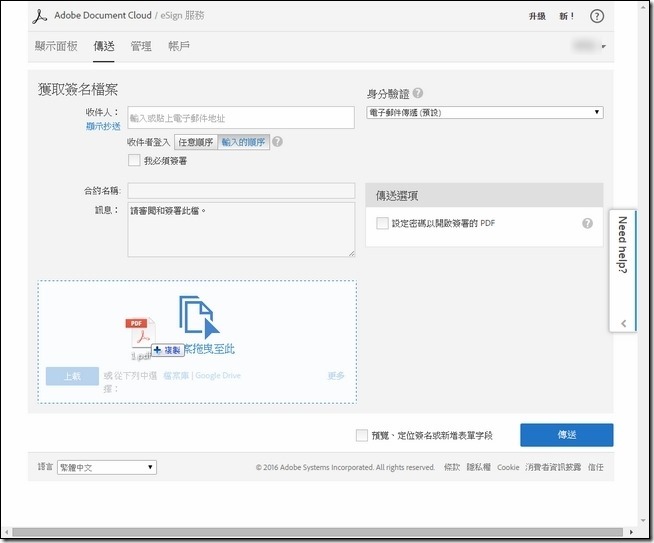Open the 信任 footer link

596,467
